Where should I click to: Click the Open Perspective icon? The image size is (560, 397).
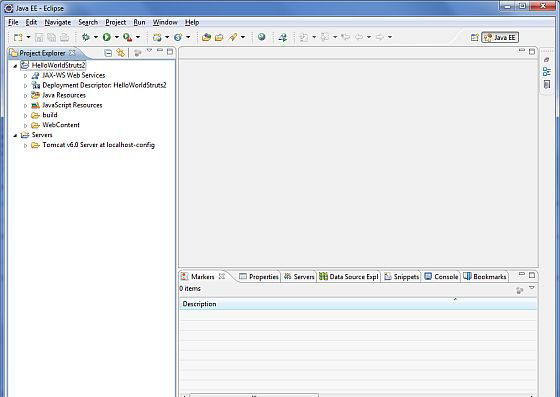coord(474,37)
